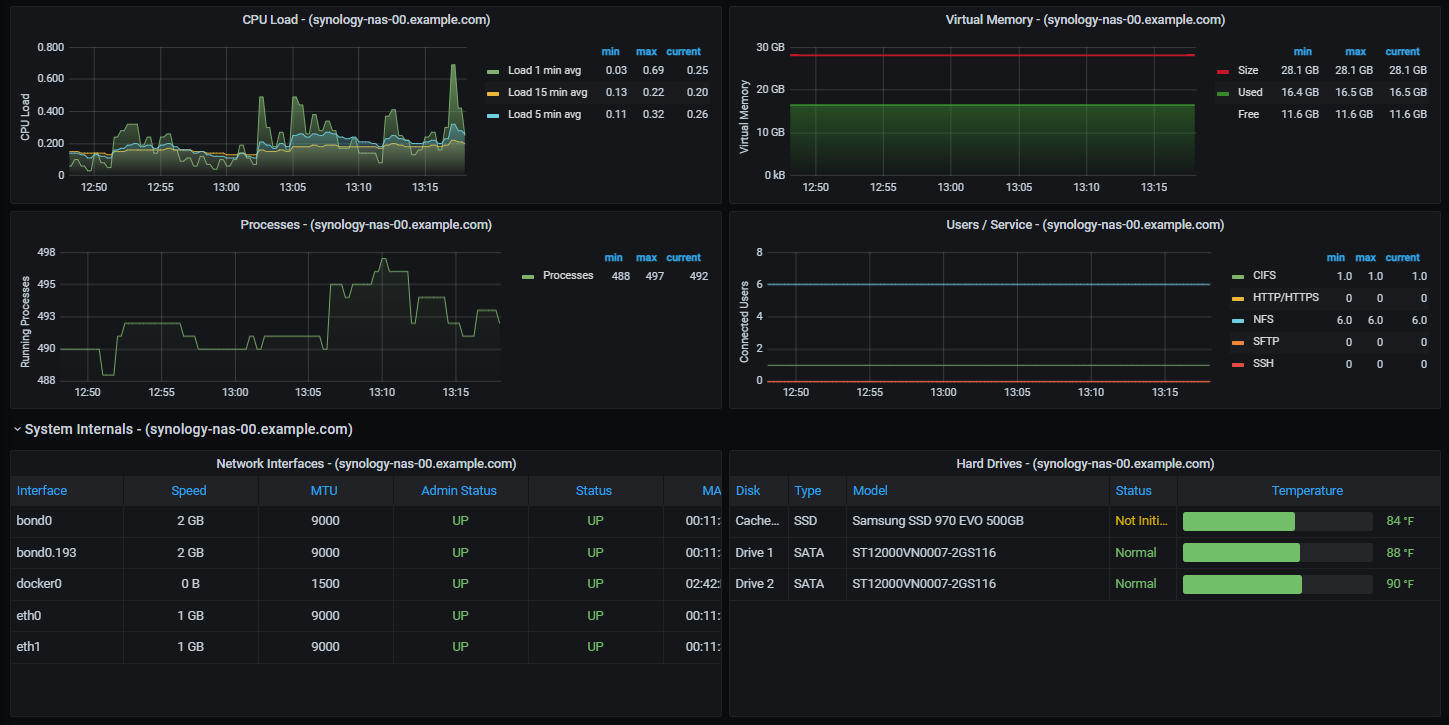Viewport: 1449px width, 725px height.
Task: Toggle the Size memory series
Action: click(1248, 71)
